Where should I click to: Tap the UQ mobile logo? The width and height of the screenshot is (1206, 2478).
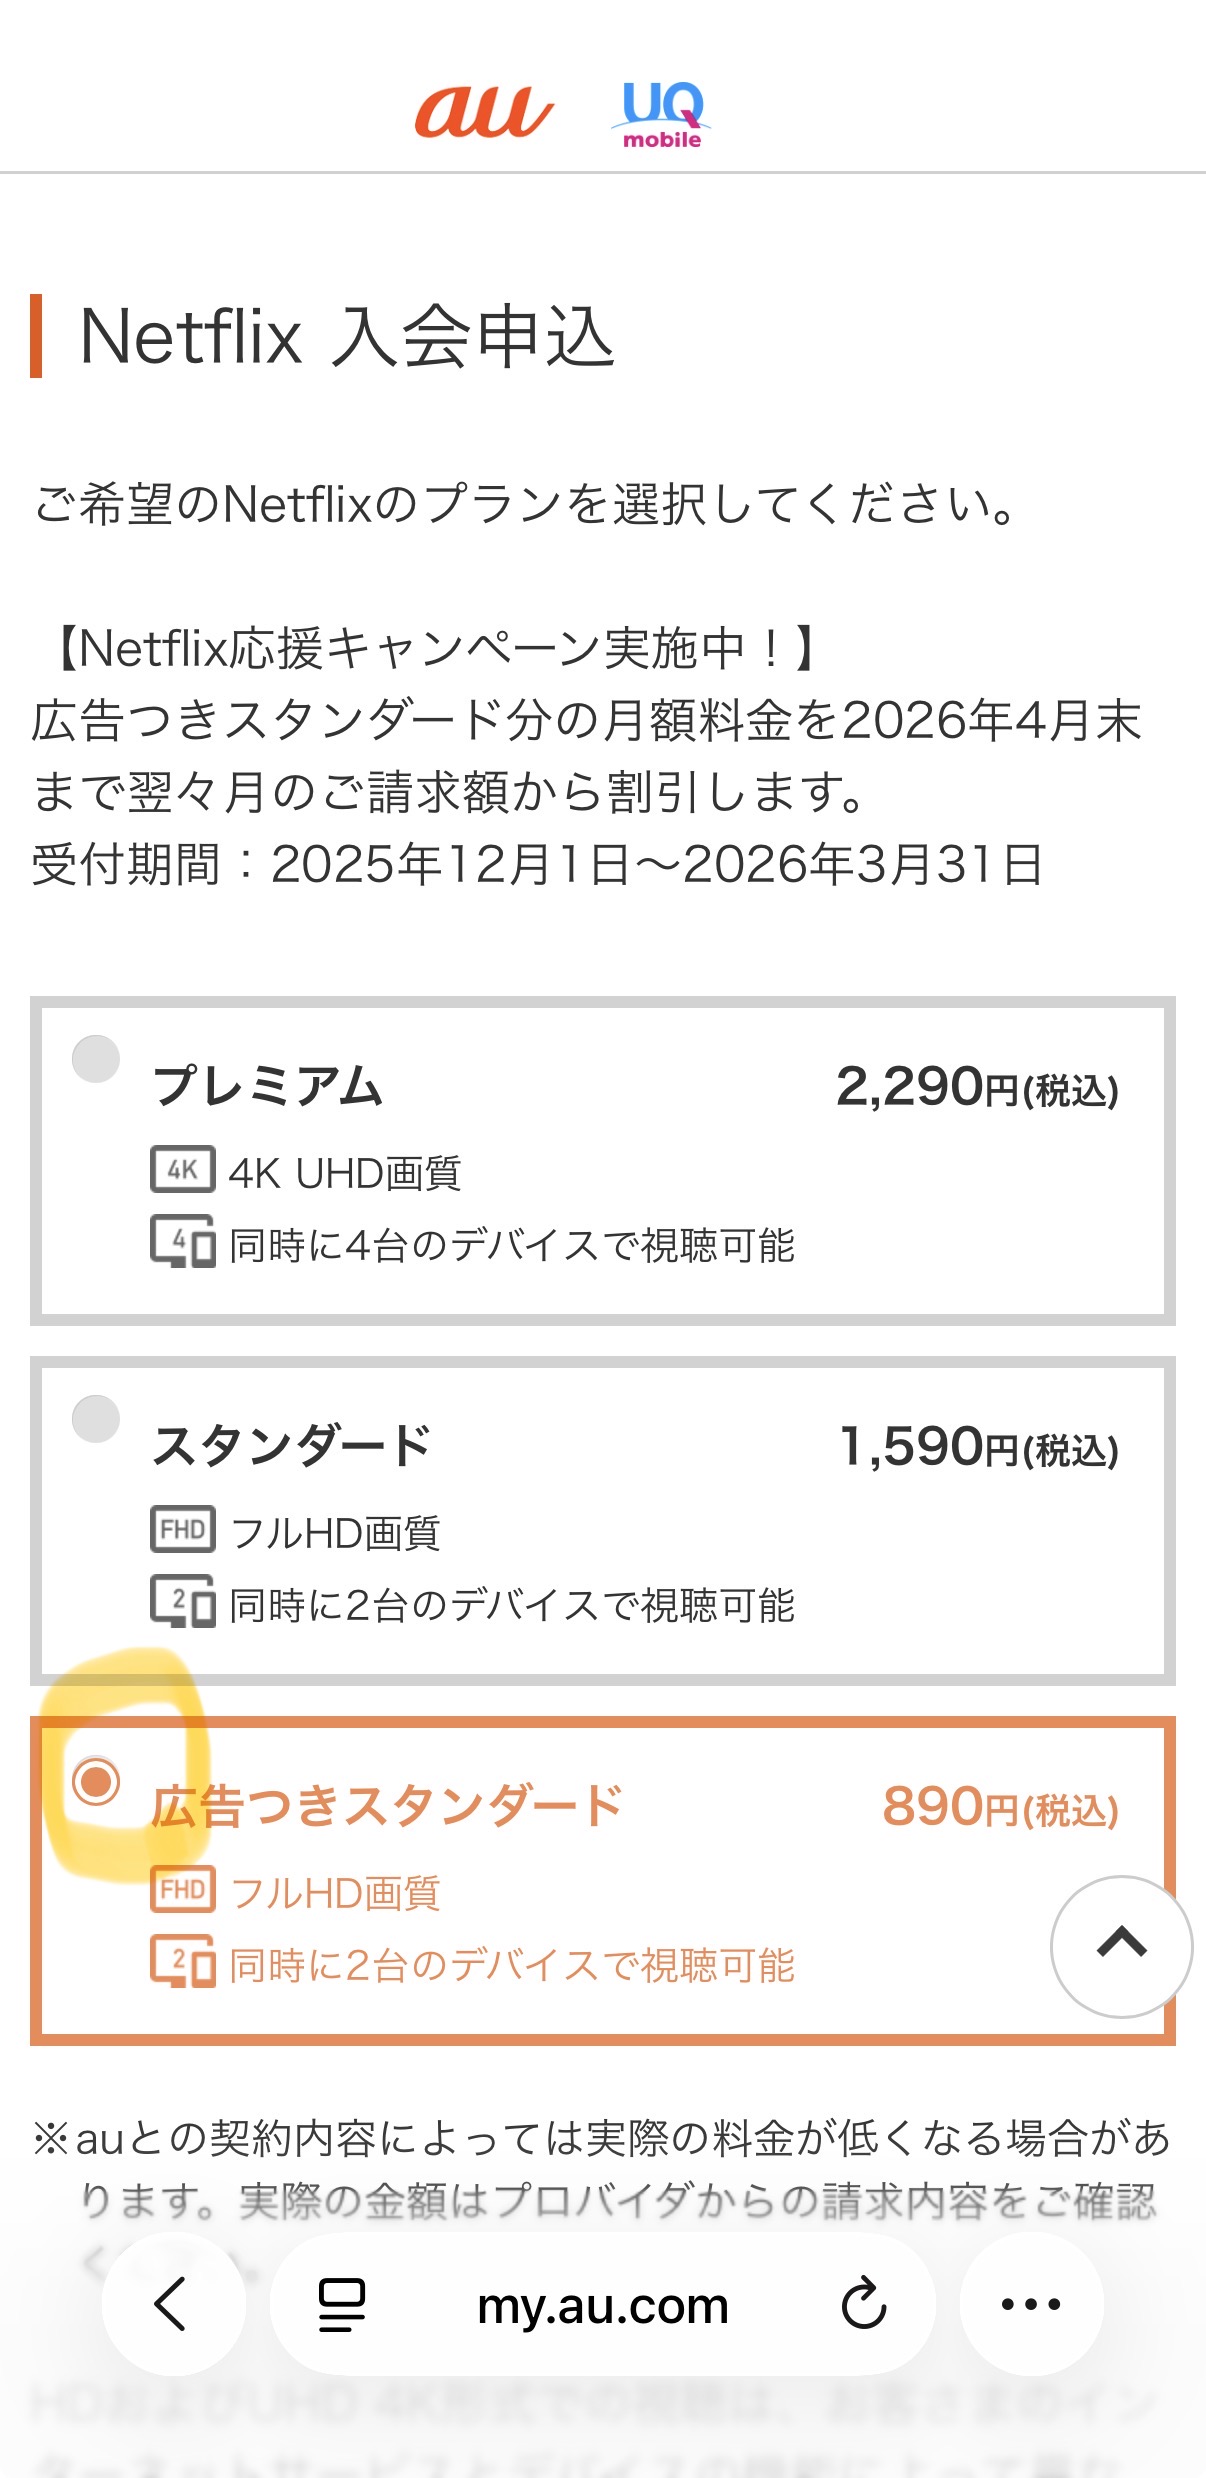coord(661,115)
